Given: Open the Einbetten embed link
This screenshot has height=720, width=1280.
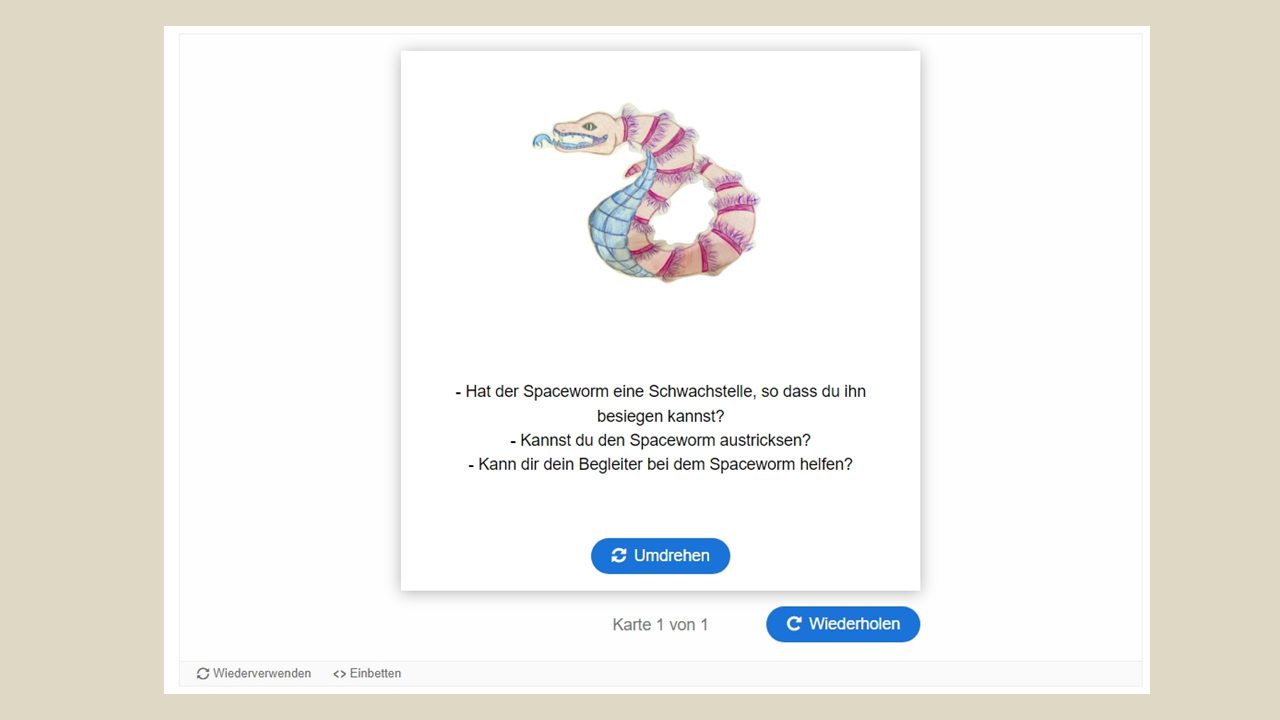Looking at the screenshot, I should click(x=367, y=674).
